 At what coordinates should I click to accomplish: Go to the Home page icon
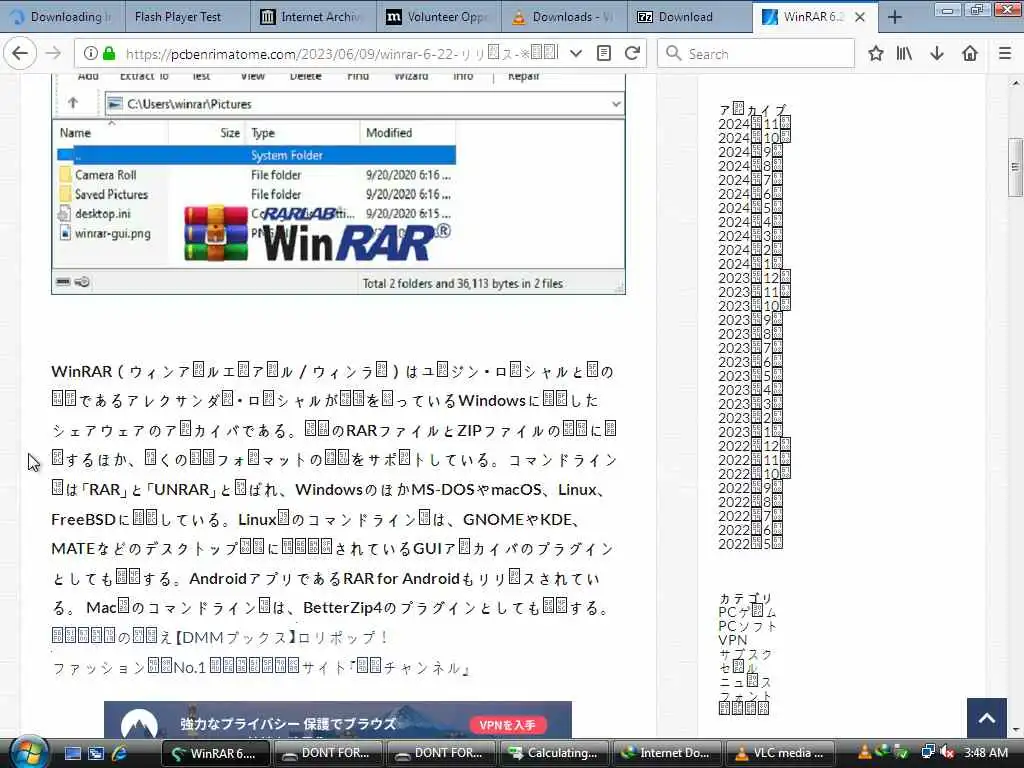(x=970, y=54)
